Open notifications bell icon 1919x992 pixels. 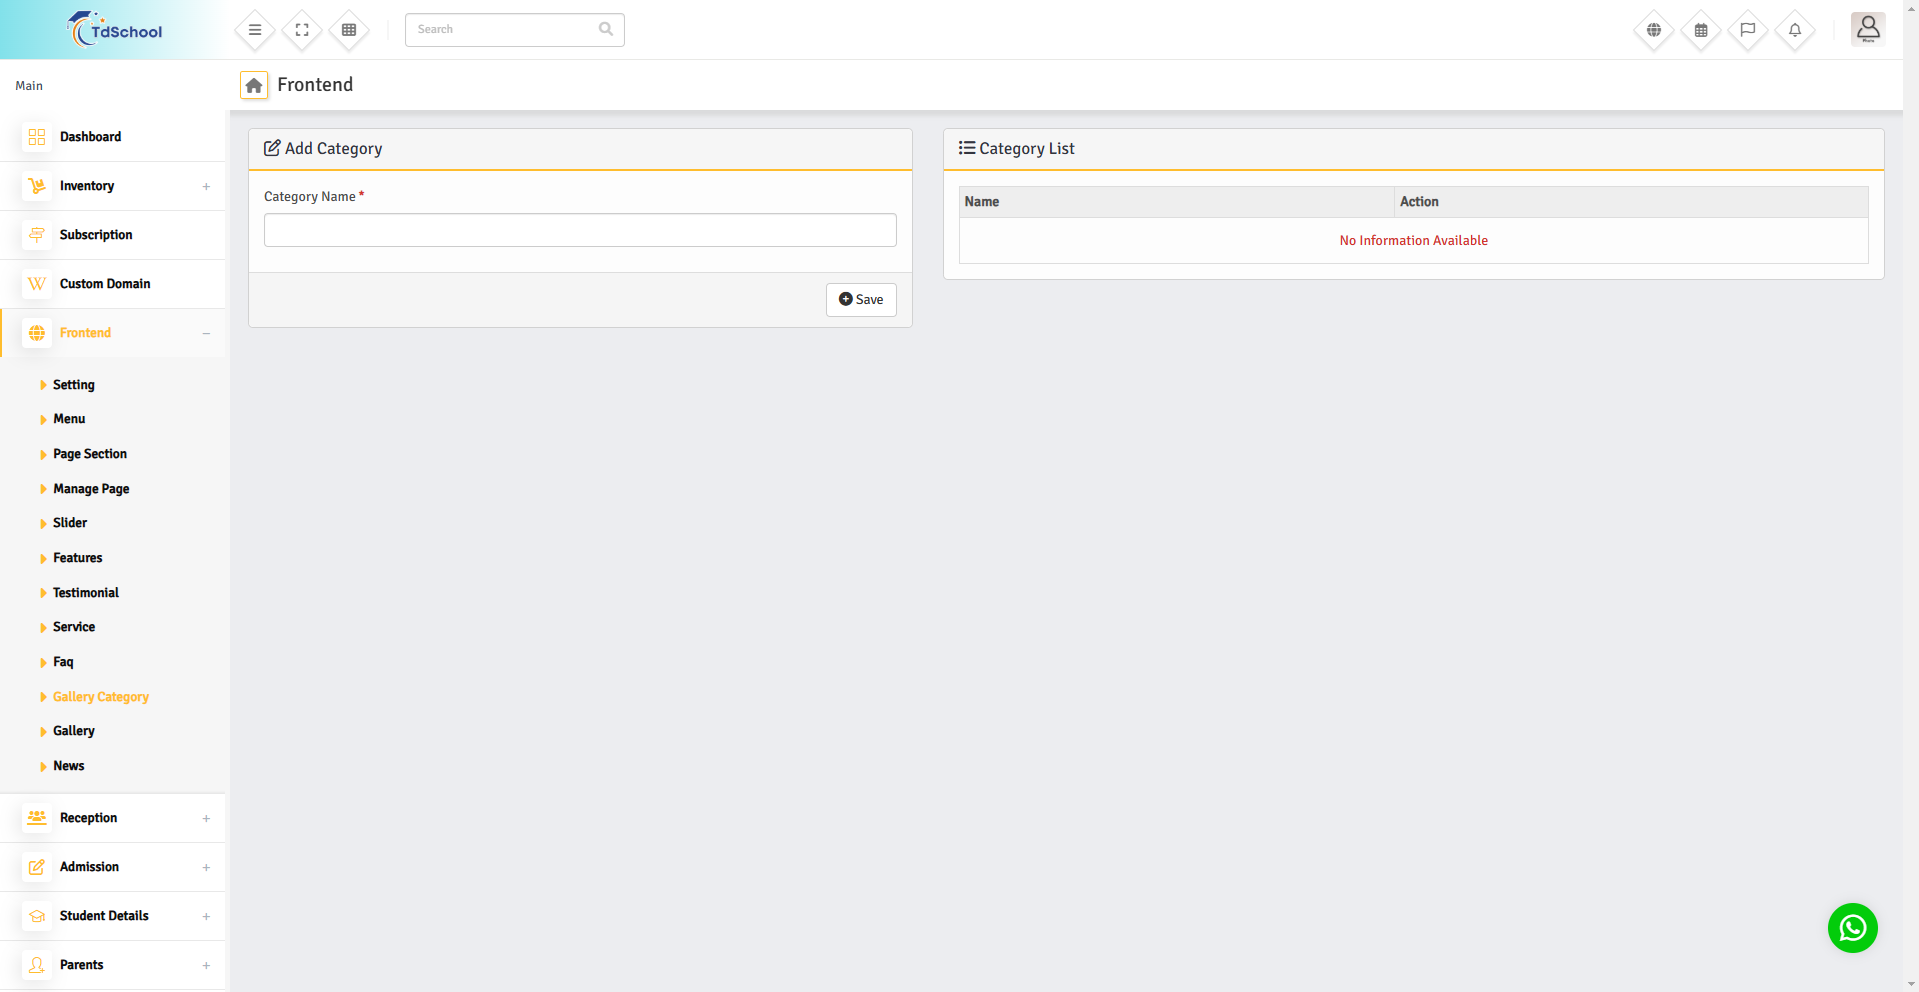1795,30
